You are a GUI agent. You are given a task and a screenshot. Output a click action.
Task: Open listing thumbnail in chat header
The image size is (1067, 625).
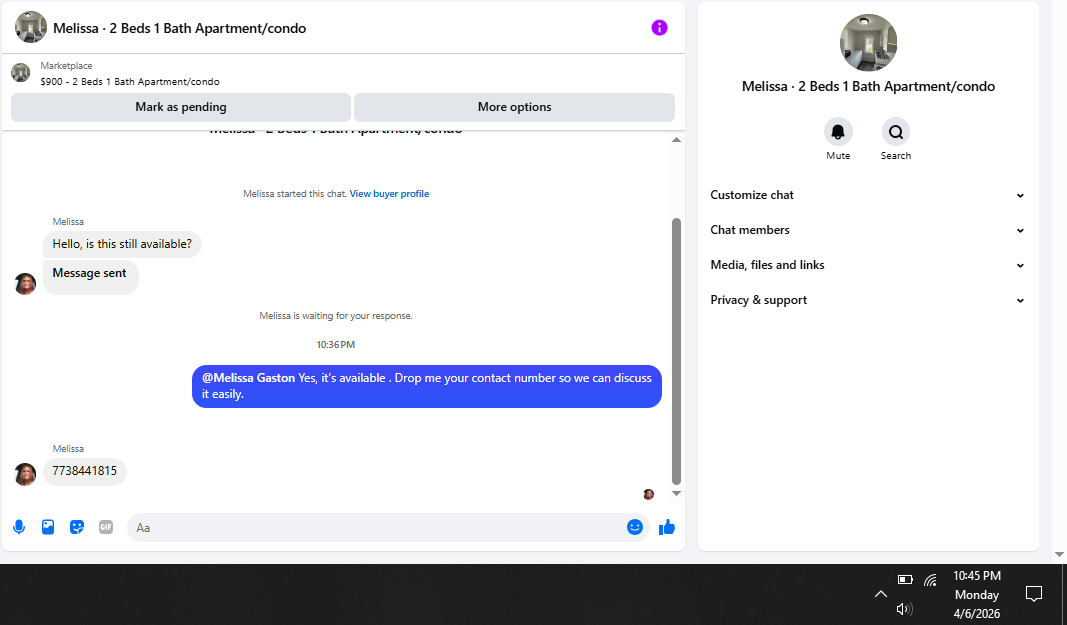pyautogui.click(x=31, y=27)
